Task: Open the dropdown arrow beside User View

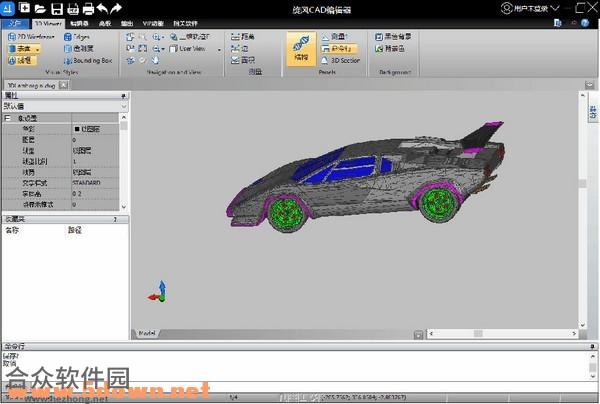Action: point(219,49)
